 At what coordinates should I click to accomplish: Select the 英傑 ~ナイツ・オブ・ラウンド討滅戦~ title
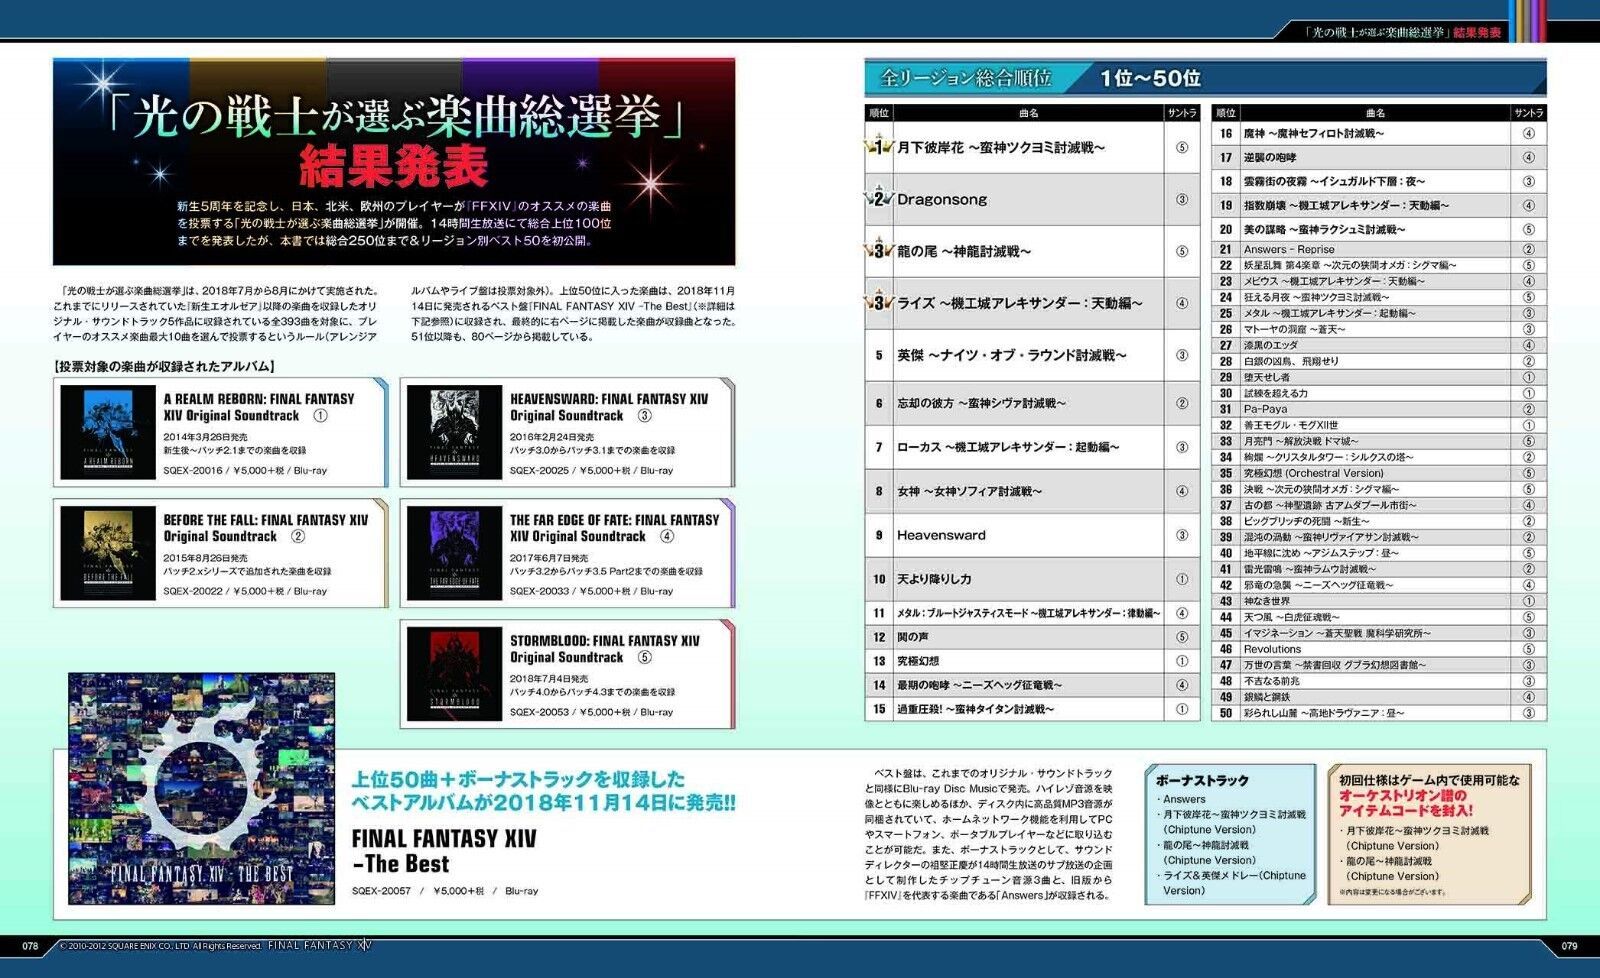(x=1012, y=355)
